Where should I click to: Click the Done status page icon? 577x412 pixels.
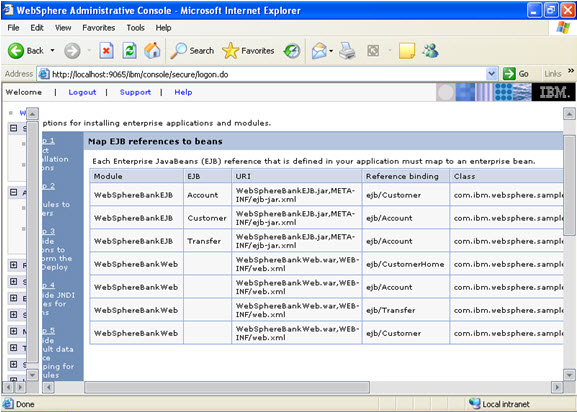(8, 404)
